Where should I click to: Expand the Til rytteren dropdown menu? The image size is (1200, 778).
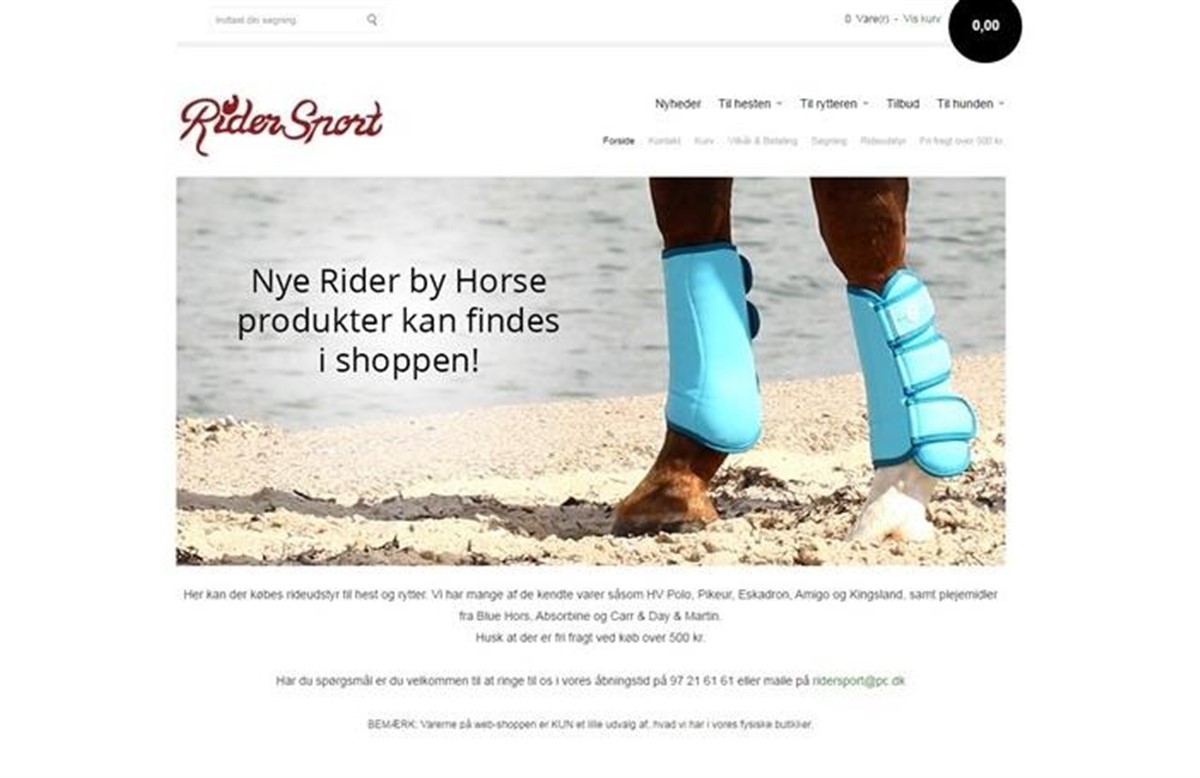pos(834,104)
